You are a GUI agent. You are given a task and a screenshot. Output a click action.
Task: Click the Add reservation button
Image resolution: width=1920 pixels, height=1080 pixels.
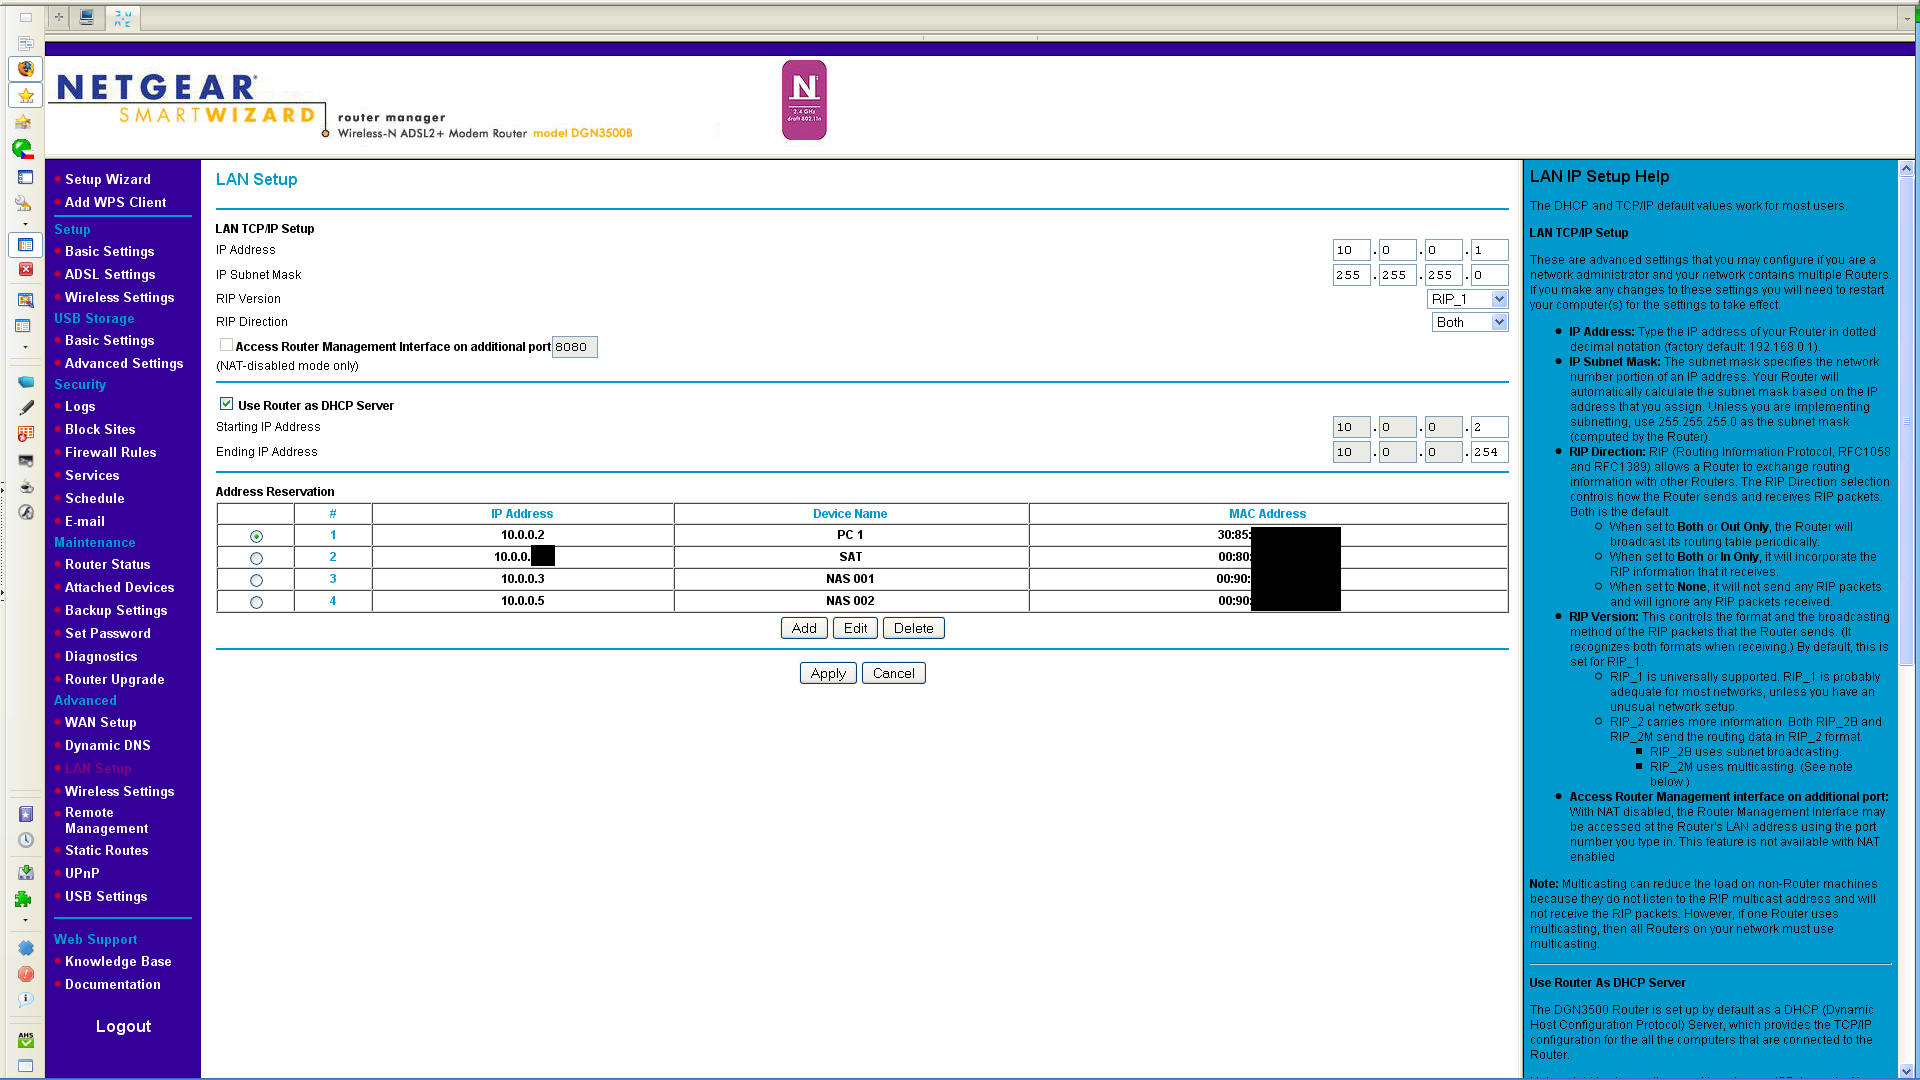pyautogui.click(x=804, y=628)
